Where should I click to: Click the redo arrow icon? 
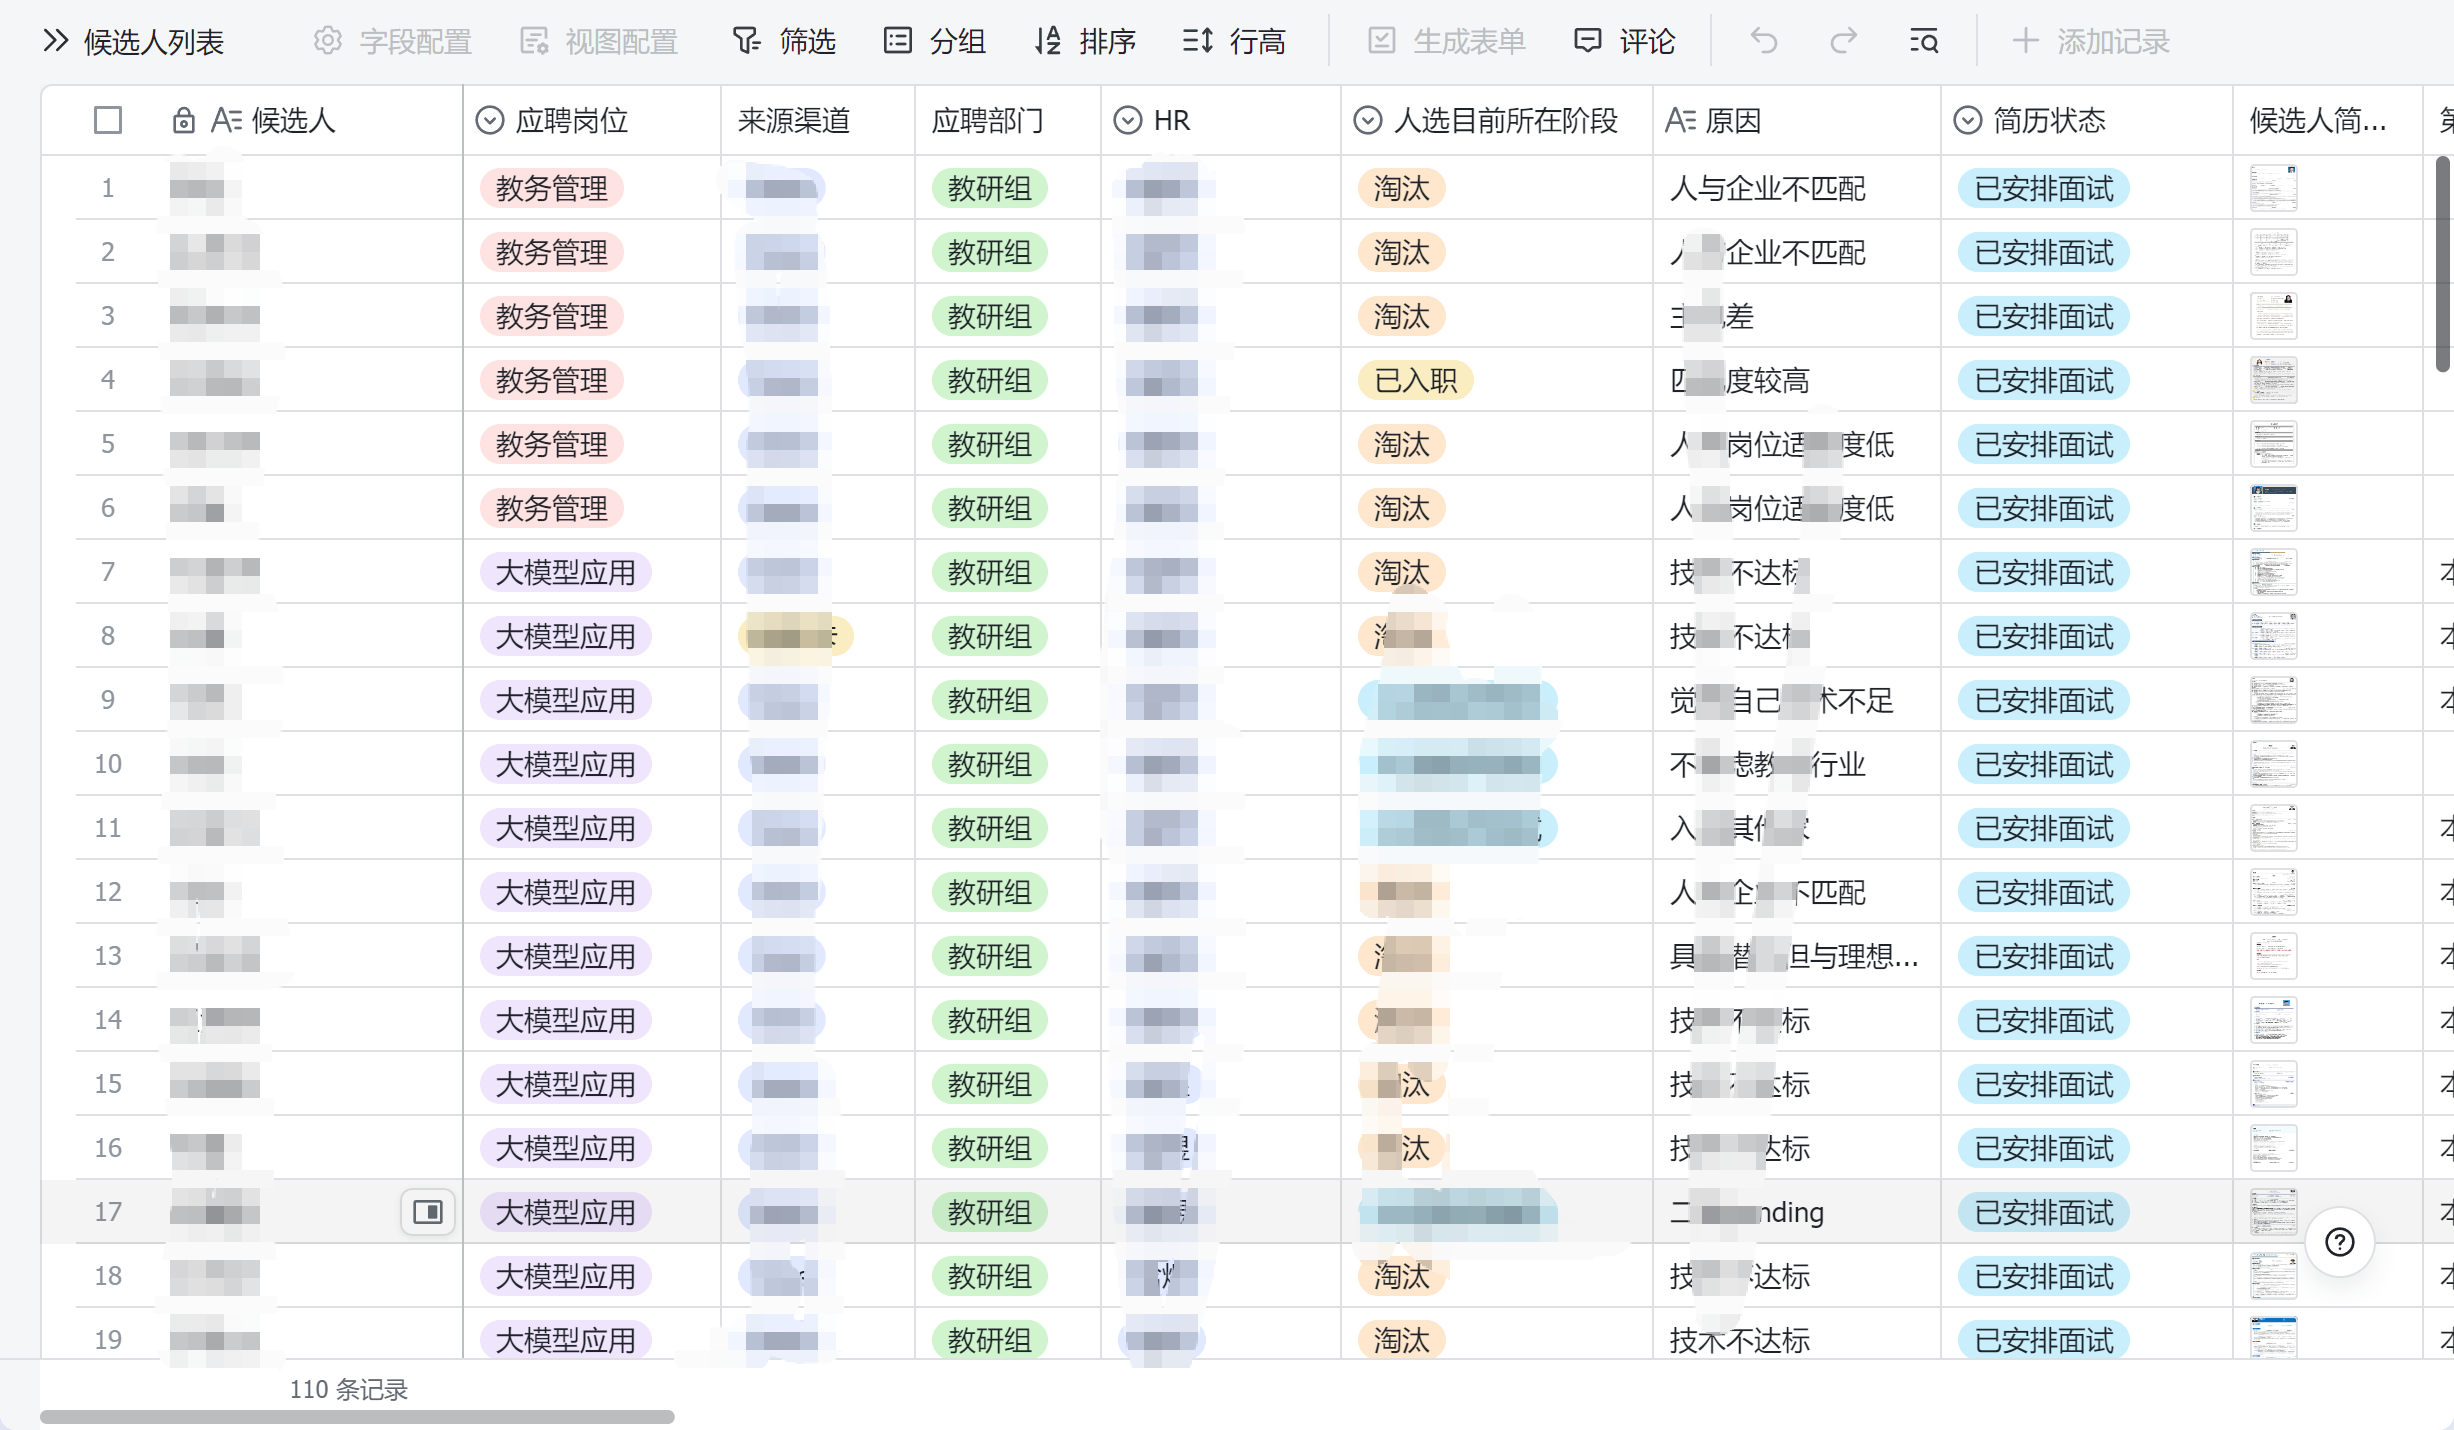[x=1843, y=41]
